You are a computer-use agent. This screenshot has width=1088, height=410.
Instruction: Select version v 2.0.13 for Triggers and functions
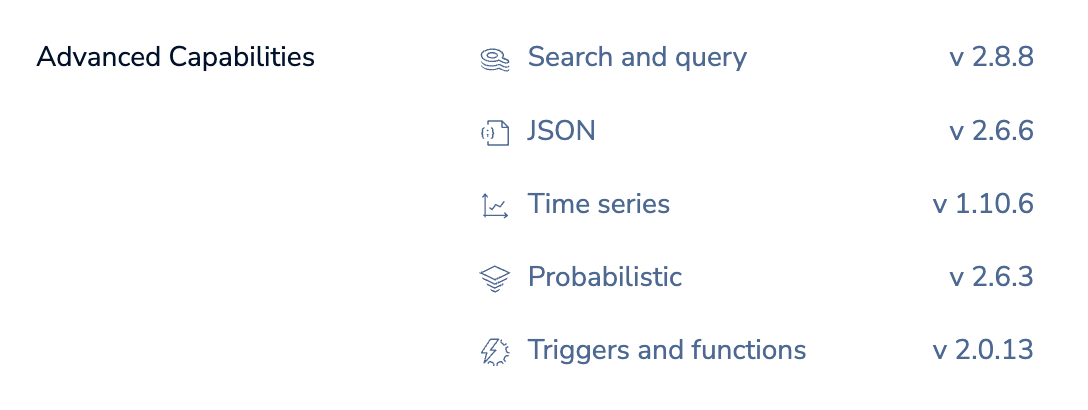[x=982, y=350]
